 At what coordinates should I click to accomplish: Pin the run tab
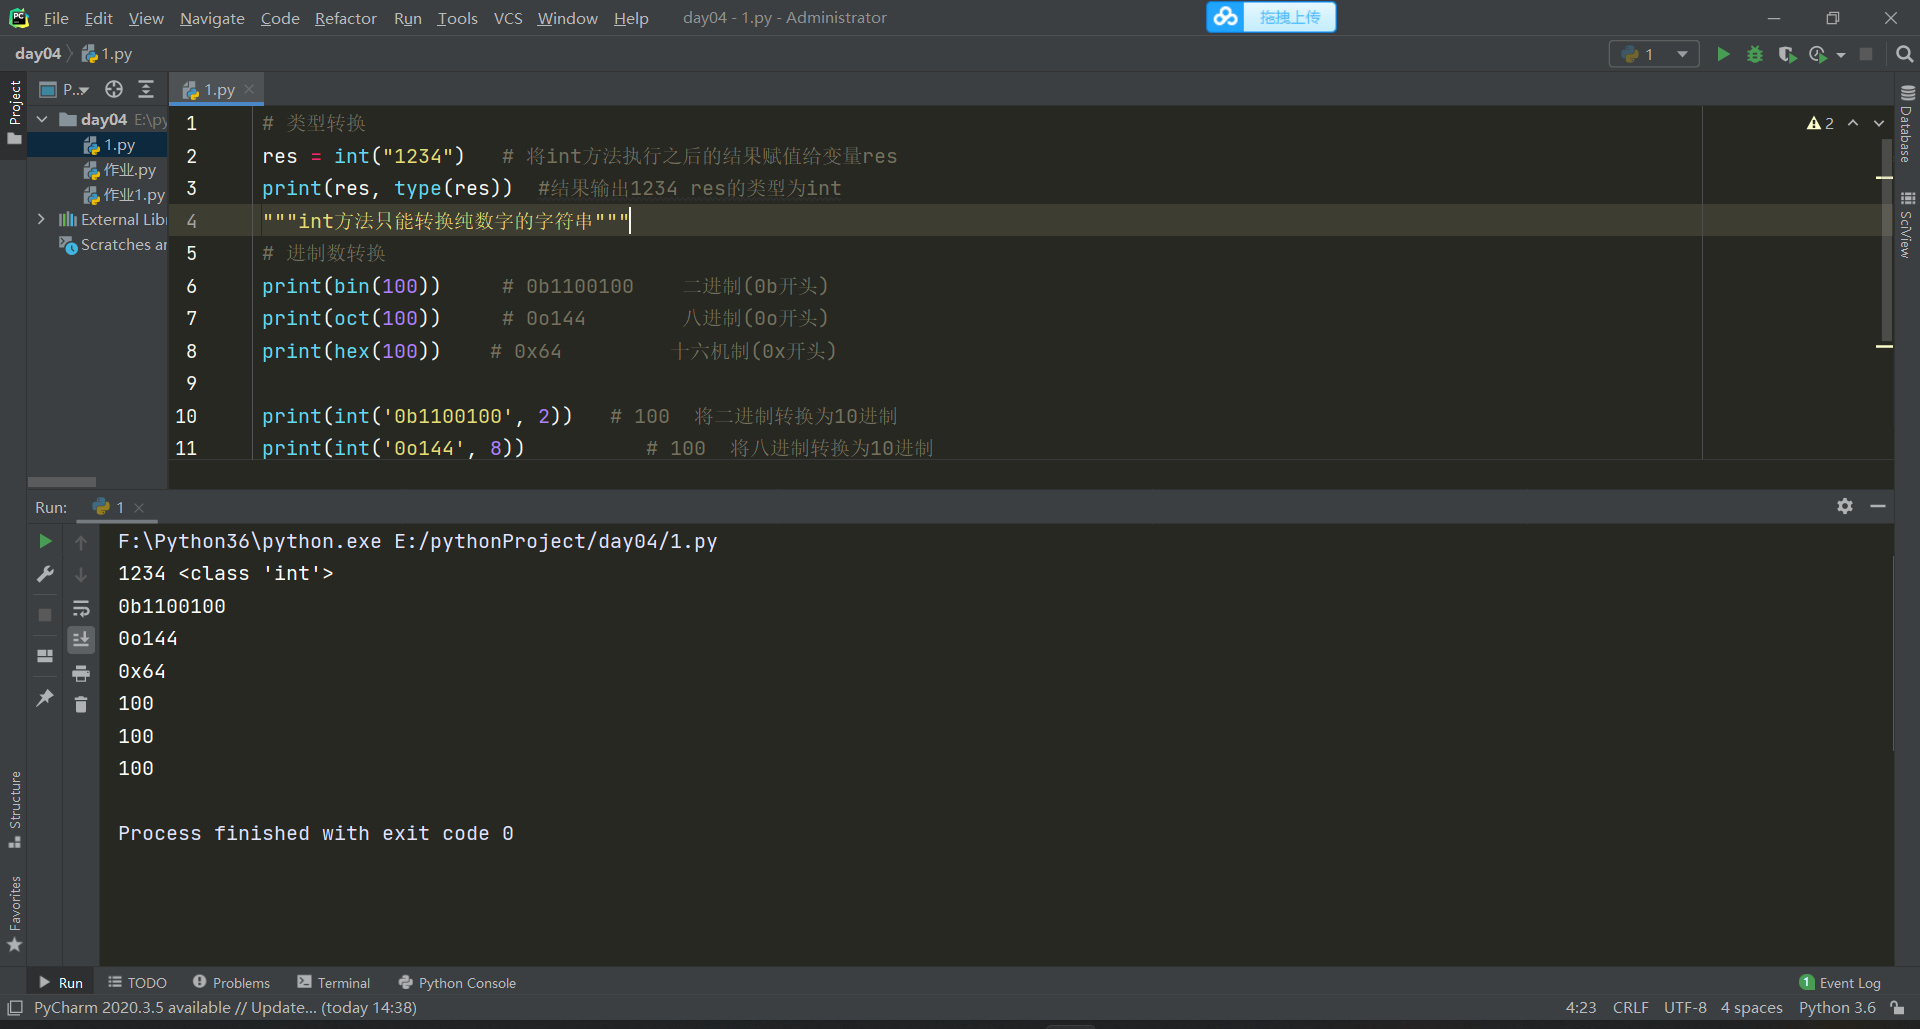point(45,698)
